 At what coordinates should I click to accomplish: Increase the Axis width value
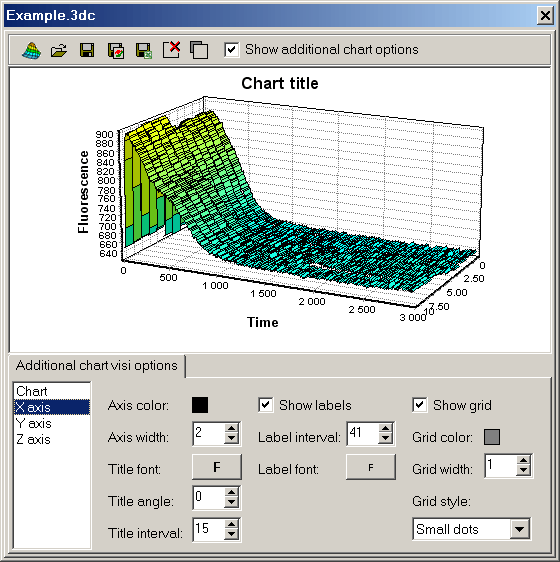click(232, 428)
